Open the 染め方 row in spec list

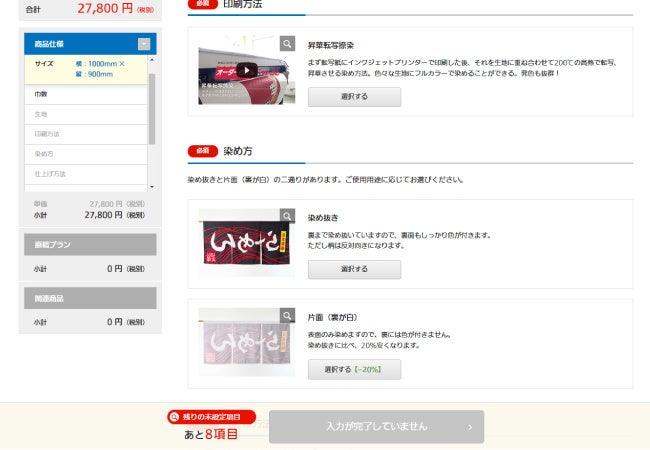point(86,154)
